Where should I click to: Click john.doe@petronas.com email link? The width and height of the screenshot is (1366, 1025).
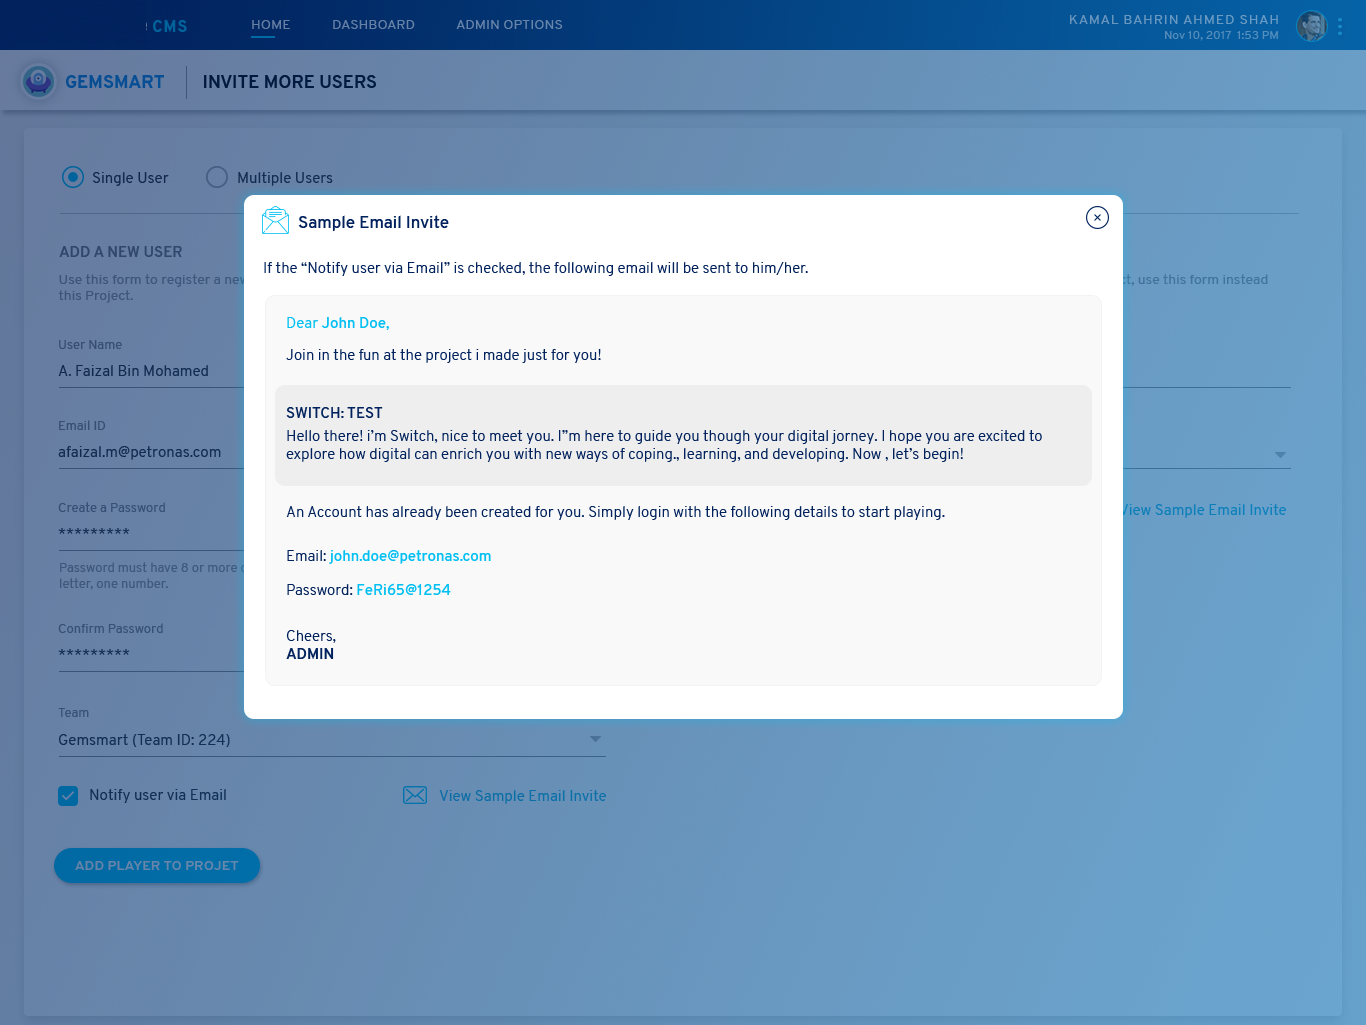pyautogui.click(x=410, y=556)
